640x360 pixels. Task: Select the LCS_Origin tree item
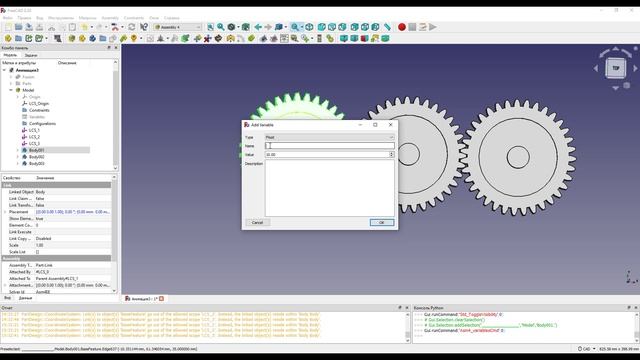click(39, 104)
